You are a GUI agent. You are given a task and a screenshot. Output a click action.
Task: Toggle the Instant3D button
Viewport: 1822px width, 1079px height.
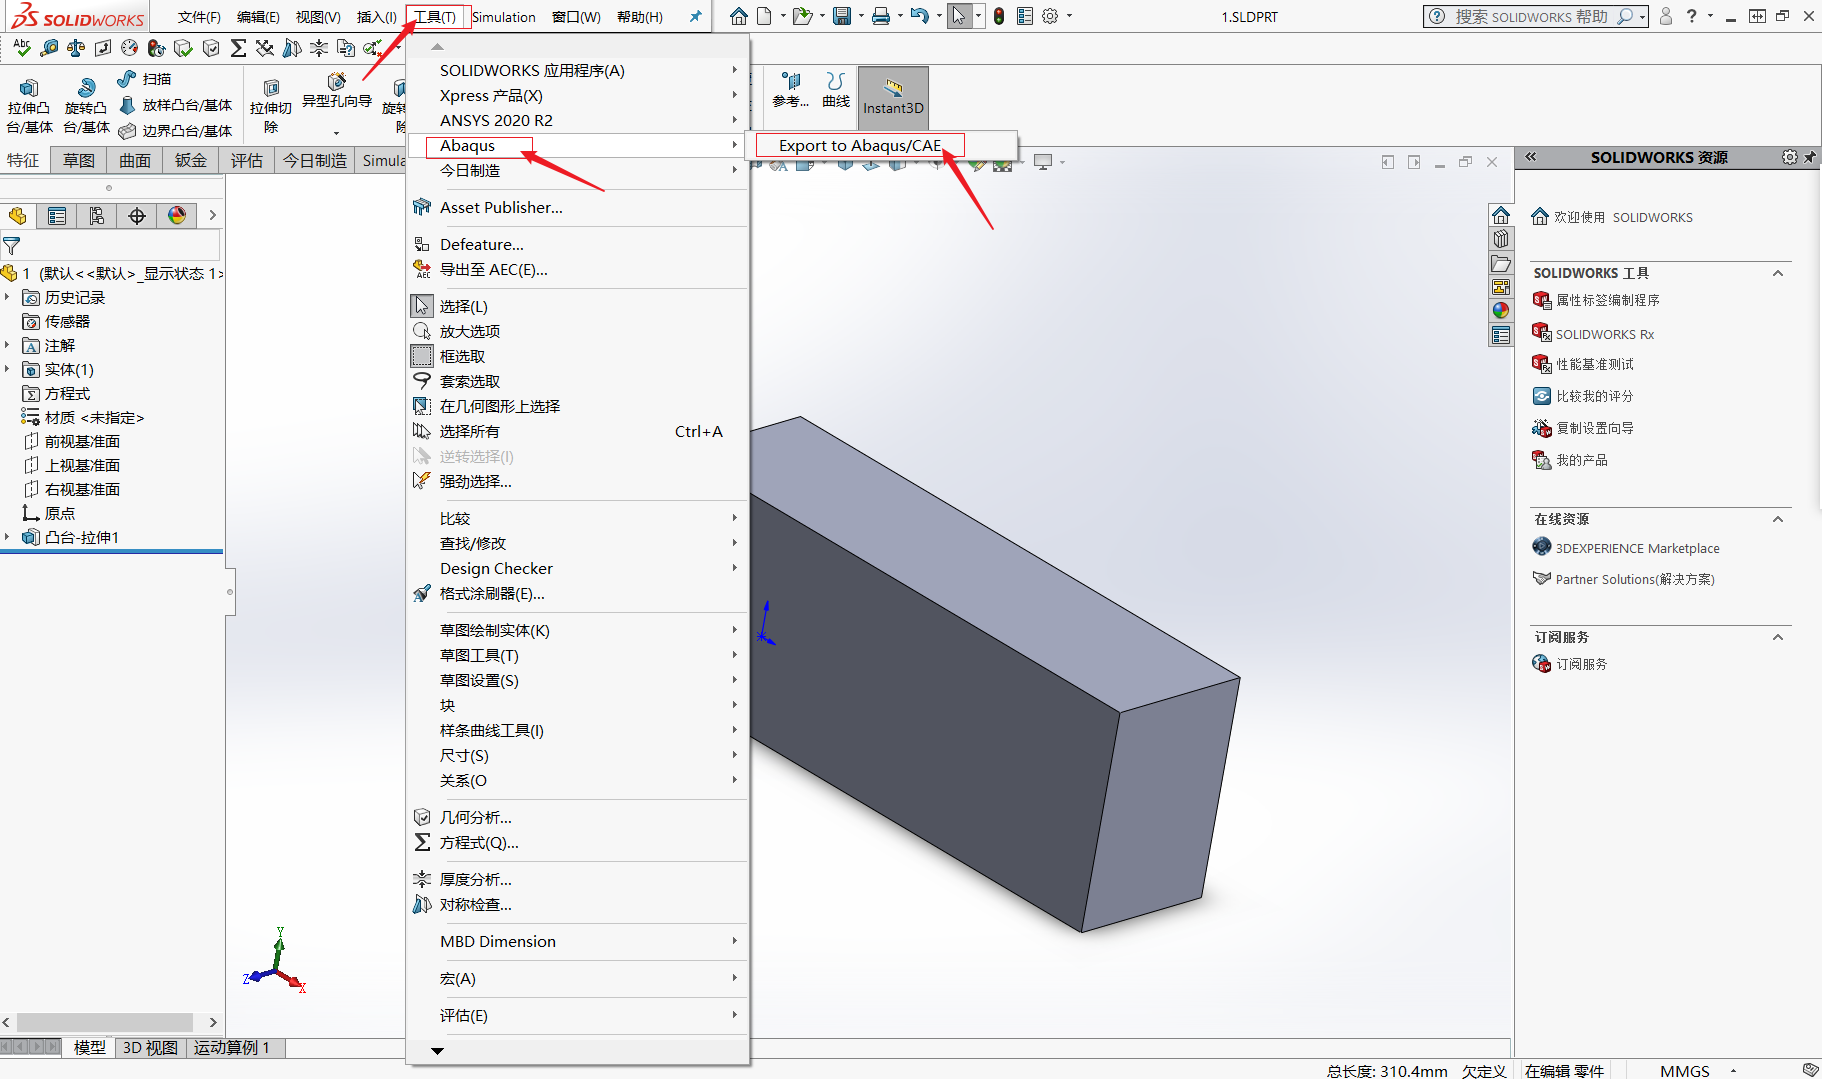pyautogui.click(x=893, y=97)
